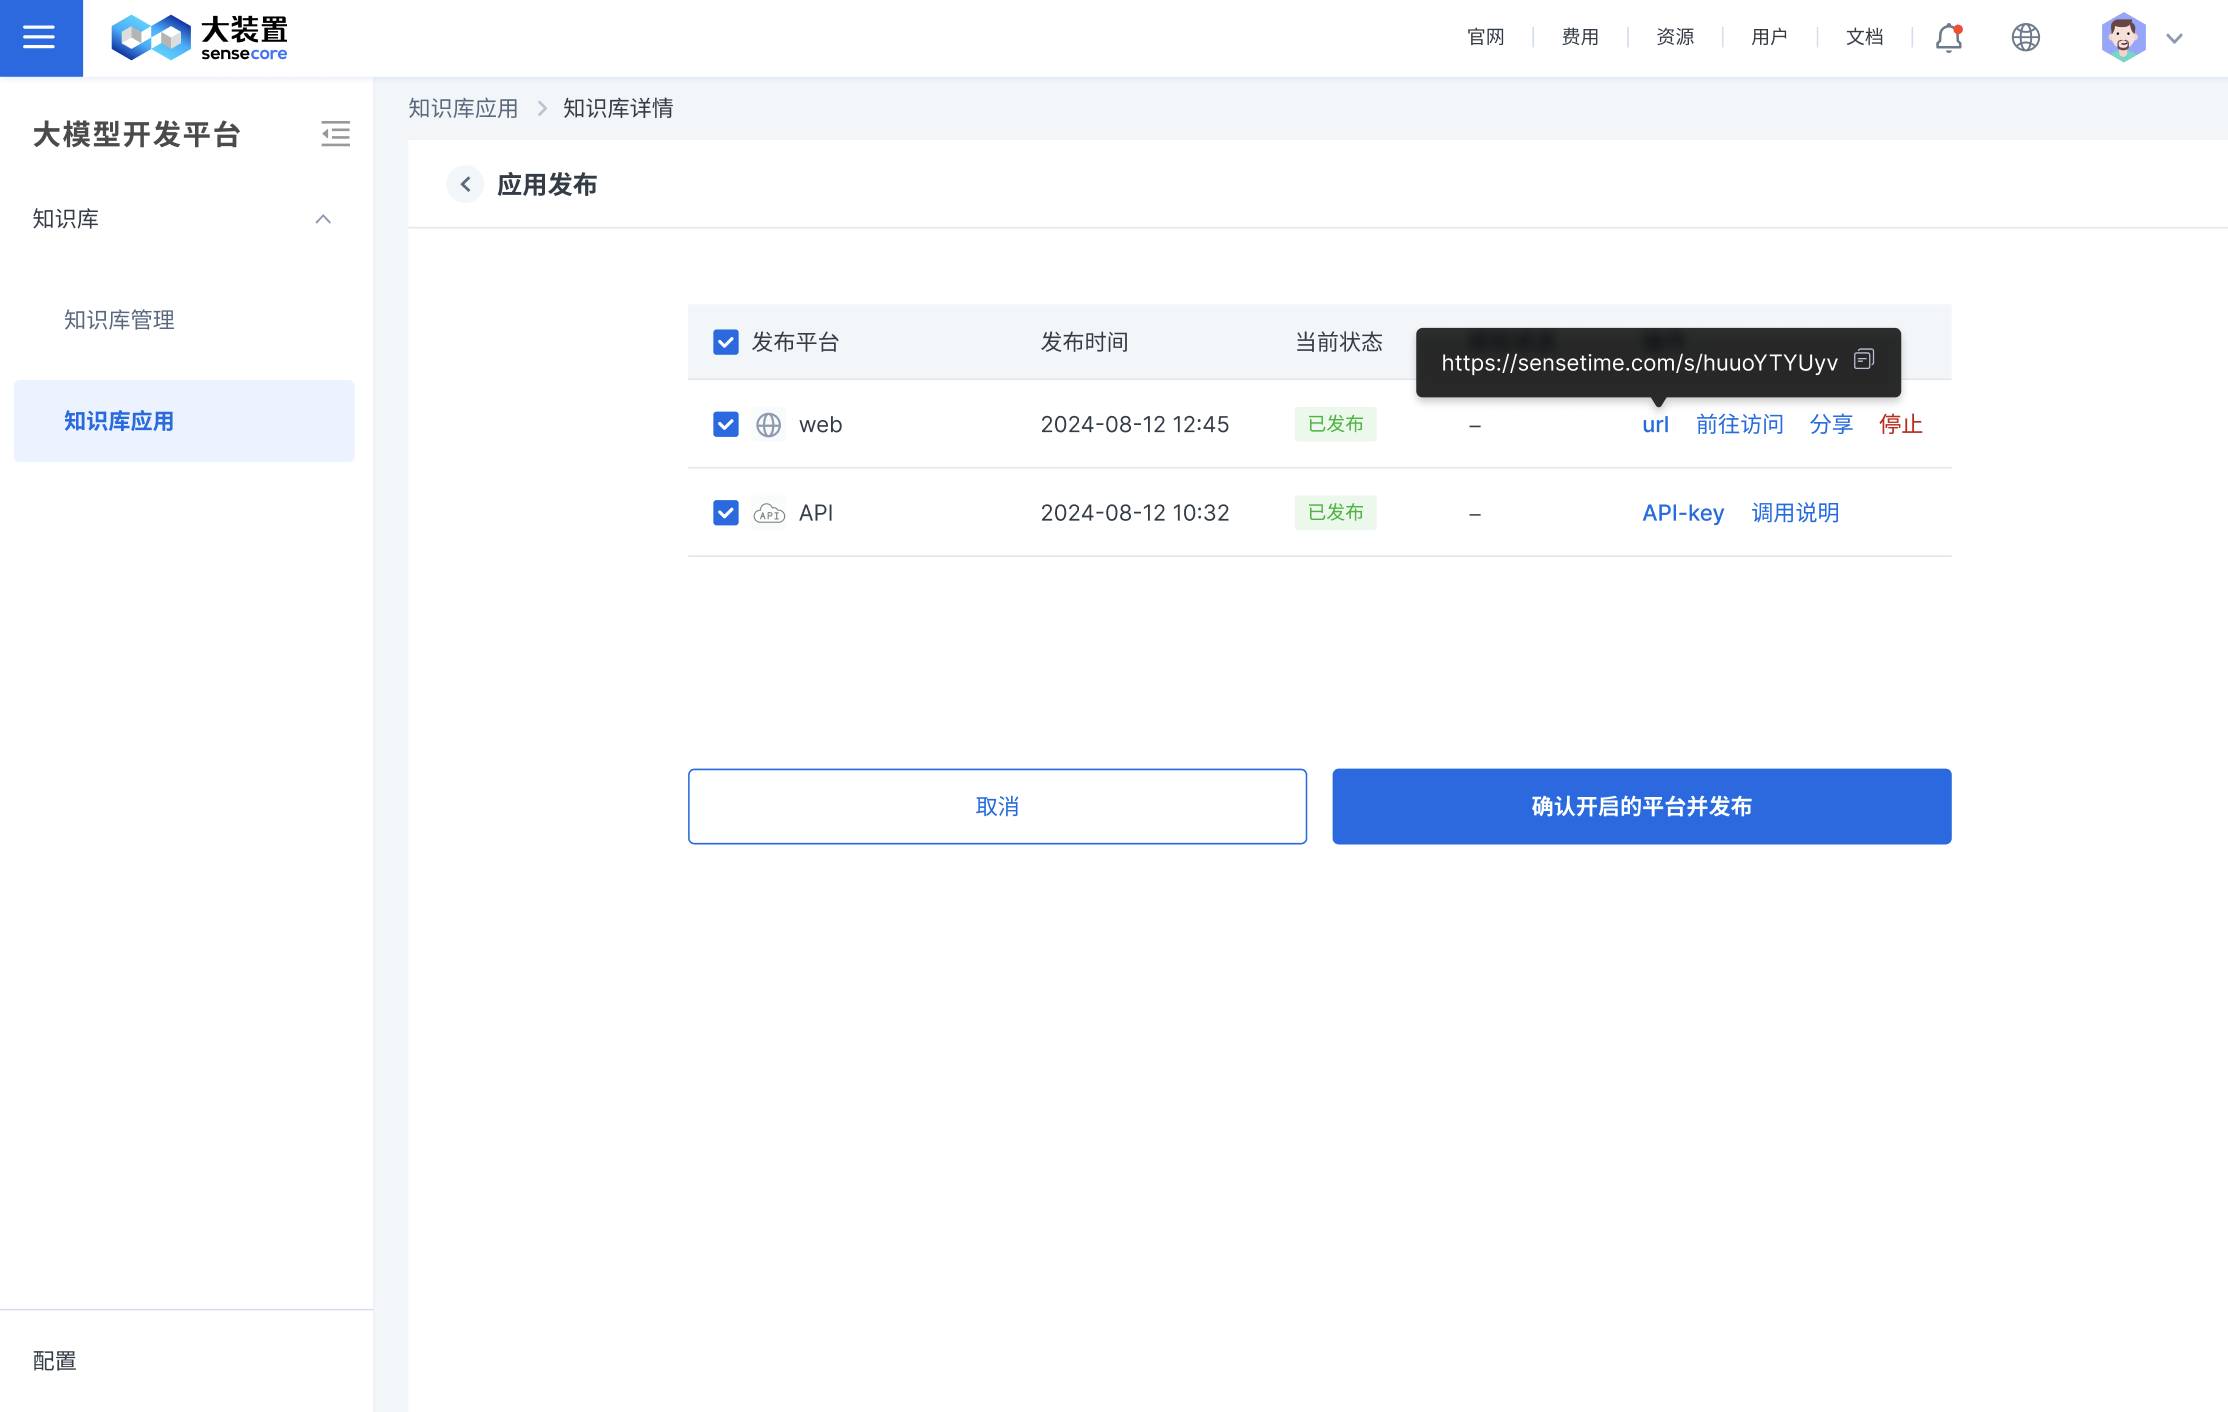The image size is (2228, 1412).
Task: Uncheck the web row checkbox
Action: 725,424
